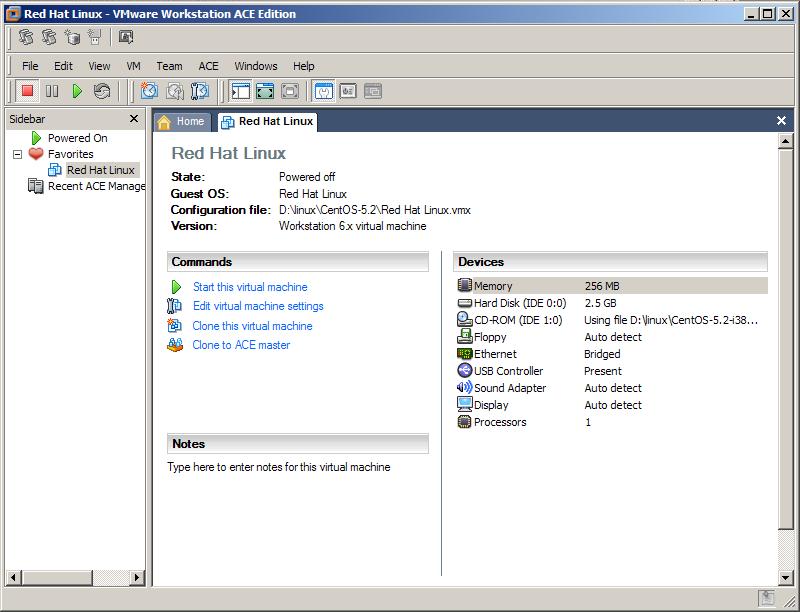Toggle sidebar visibility from the toolbar
This screenshot has width=800, height=612.
(240, 91)
